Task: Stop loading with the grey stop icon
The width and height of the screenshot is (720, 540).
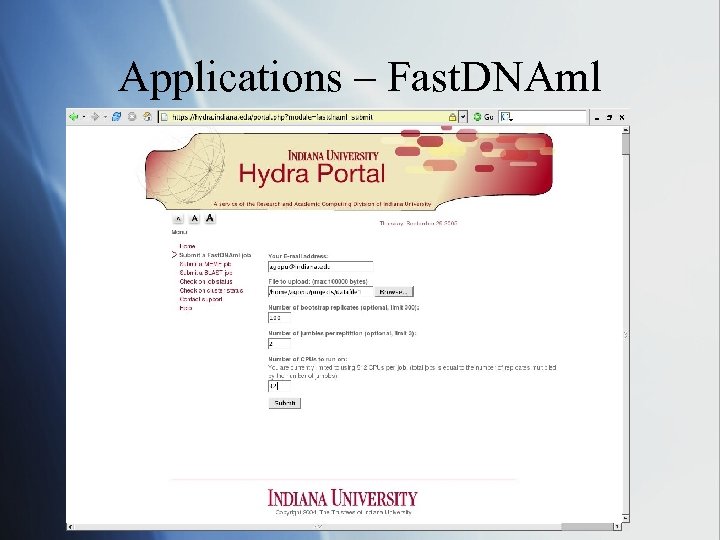Action: 132,117
